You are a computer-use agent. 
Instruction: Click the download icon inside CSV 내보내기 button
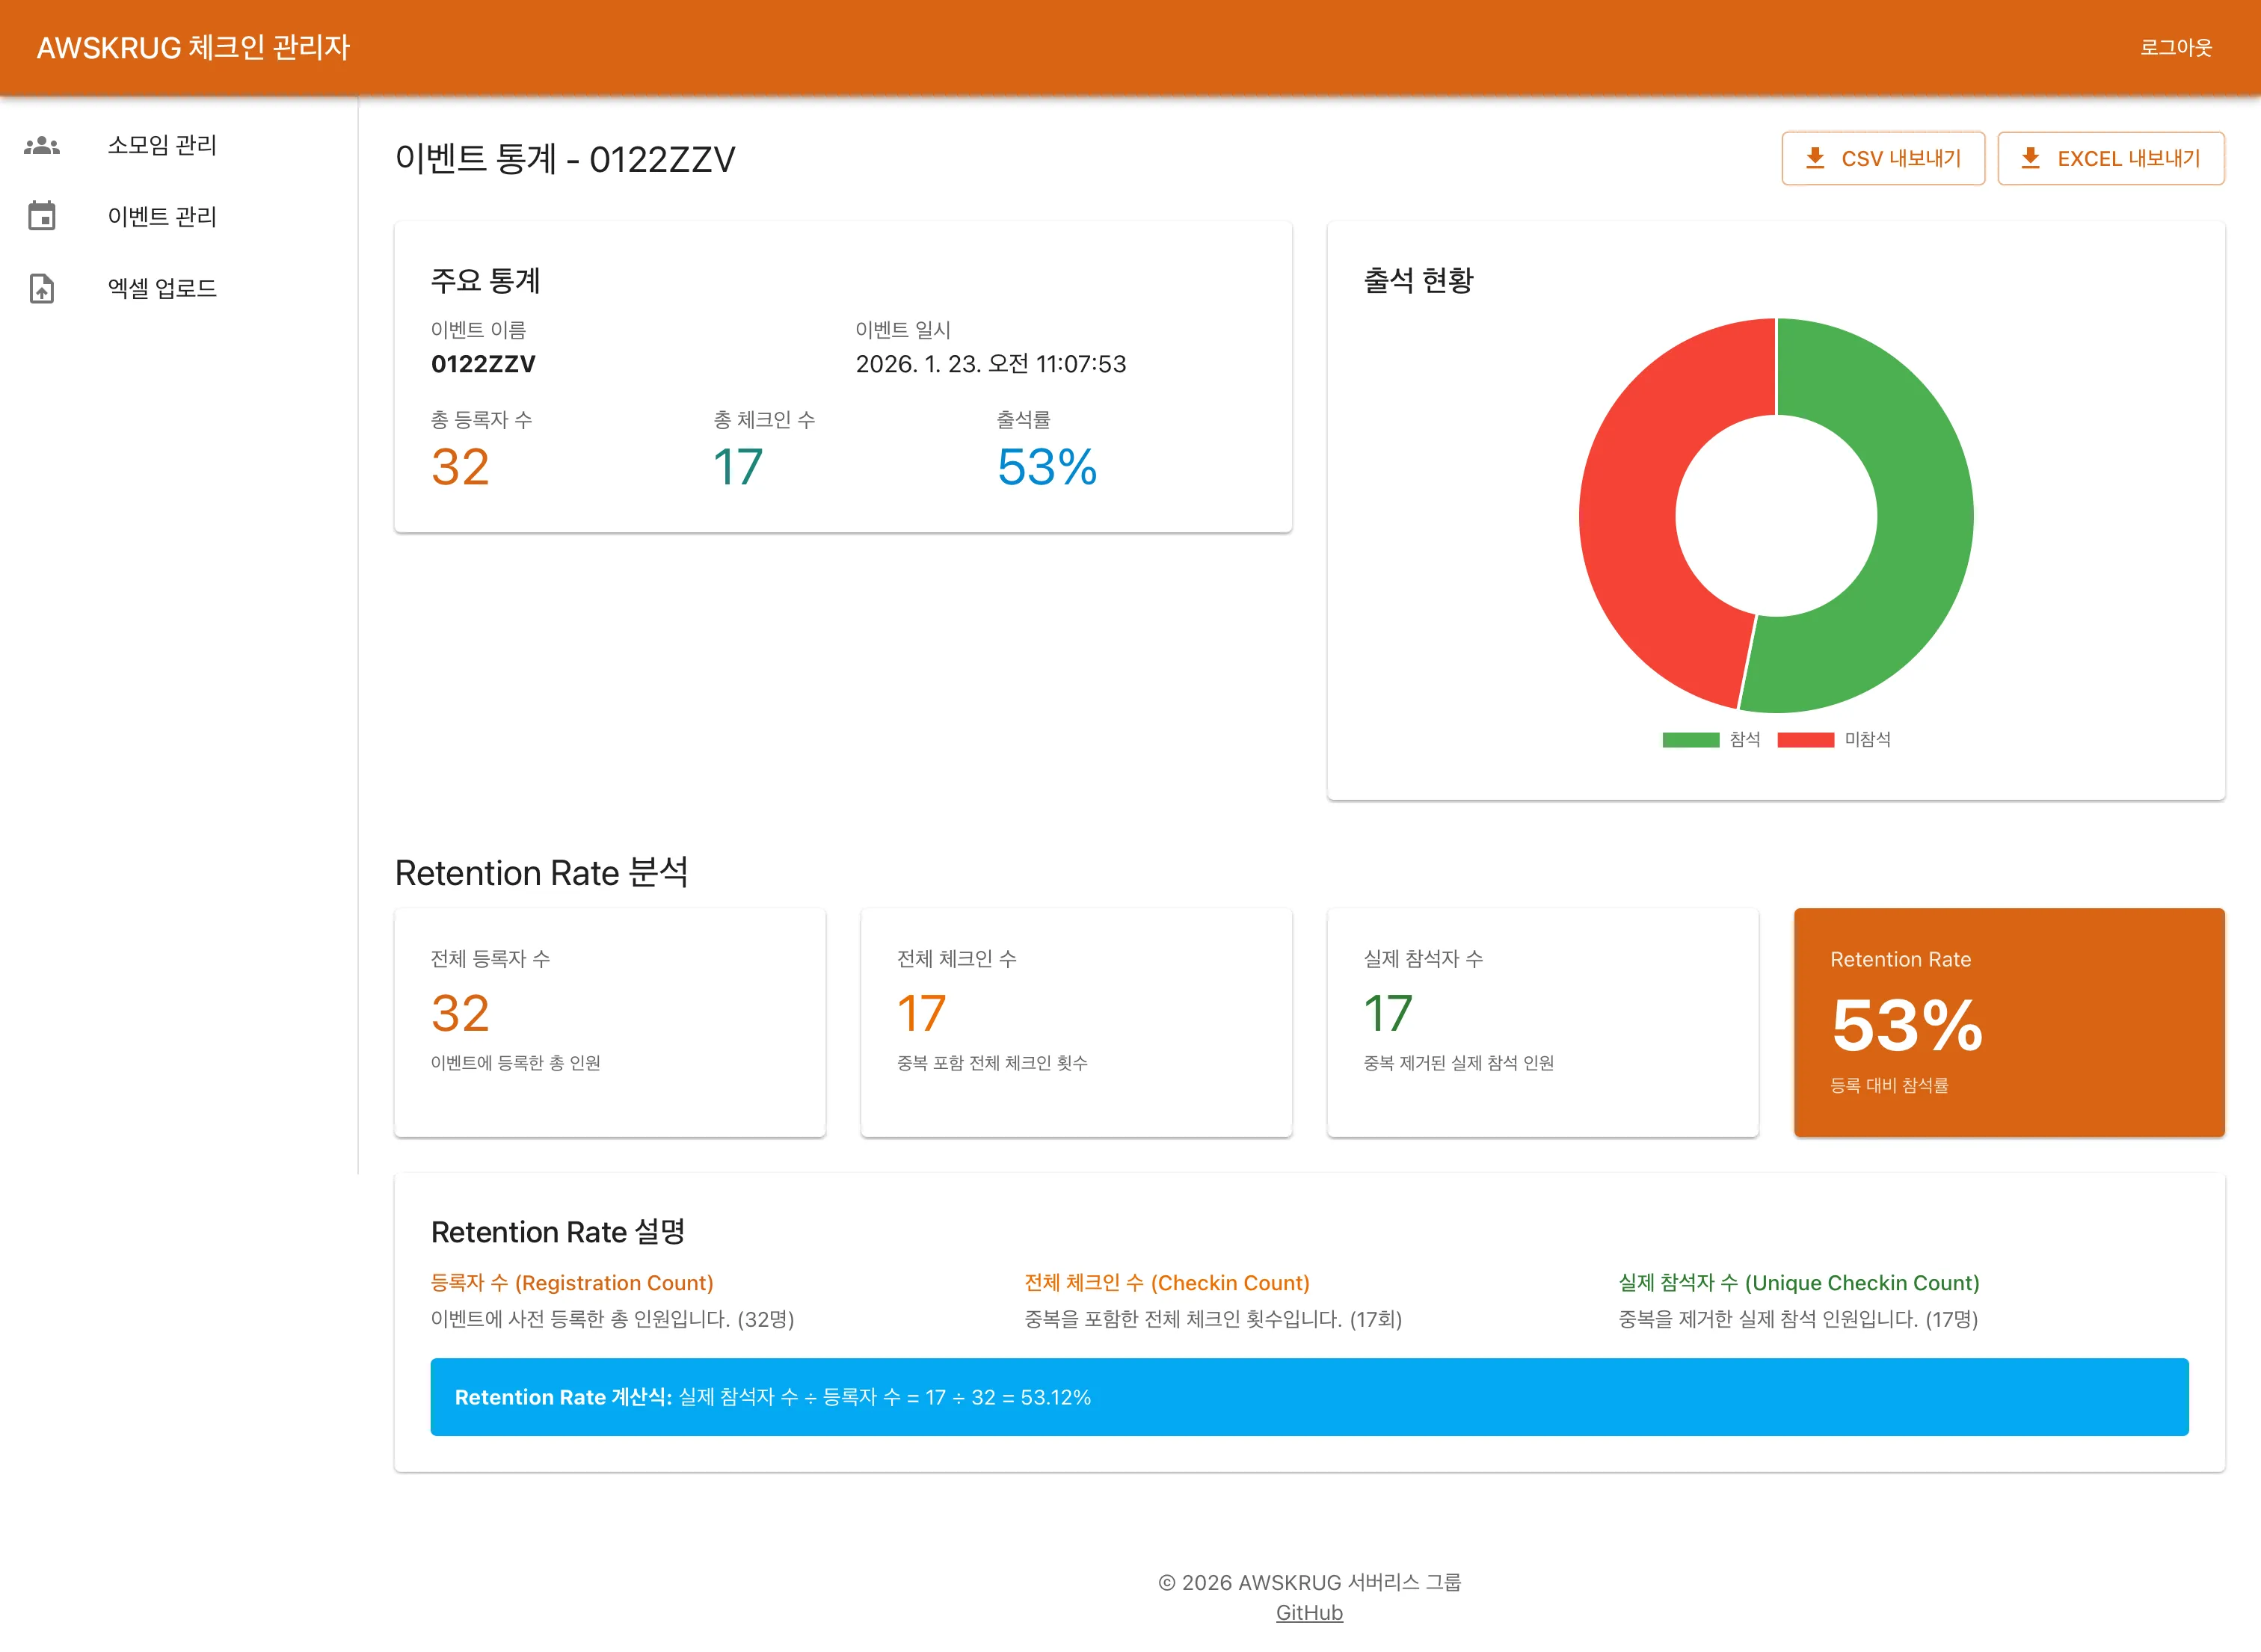pyautogui.click(x=1816, y=158)
